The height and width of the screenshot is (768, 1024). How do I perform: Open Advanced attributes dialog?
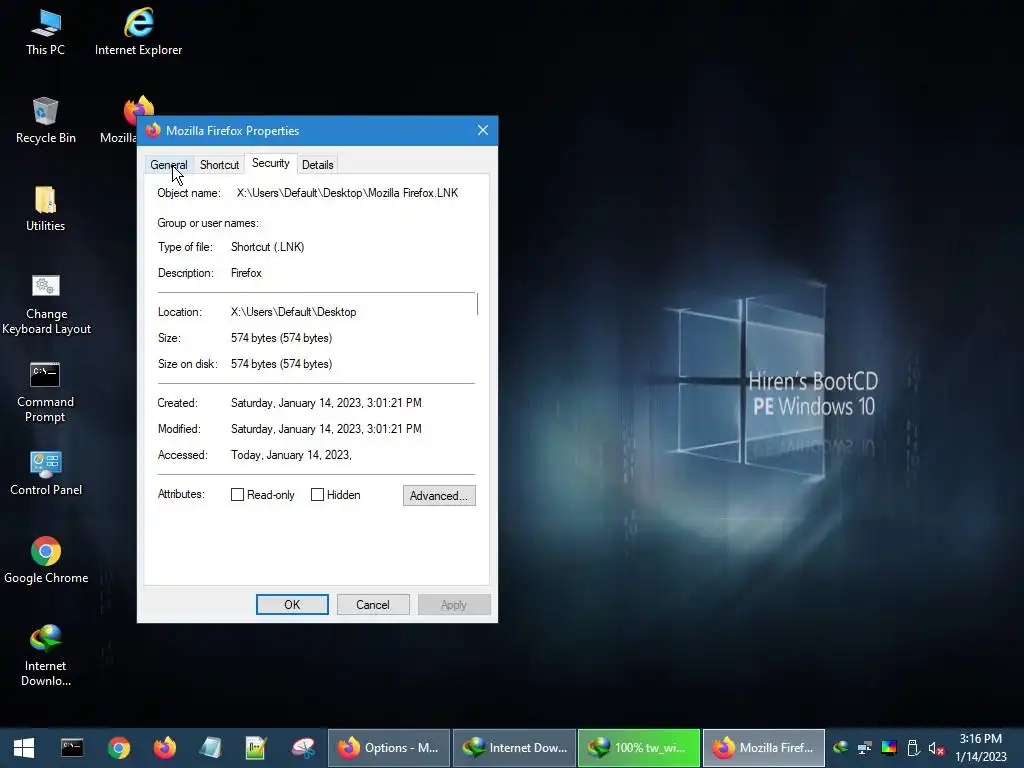[439, 495]
